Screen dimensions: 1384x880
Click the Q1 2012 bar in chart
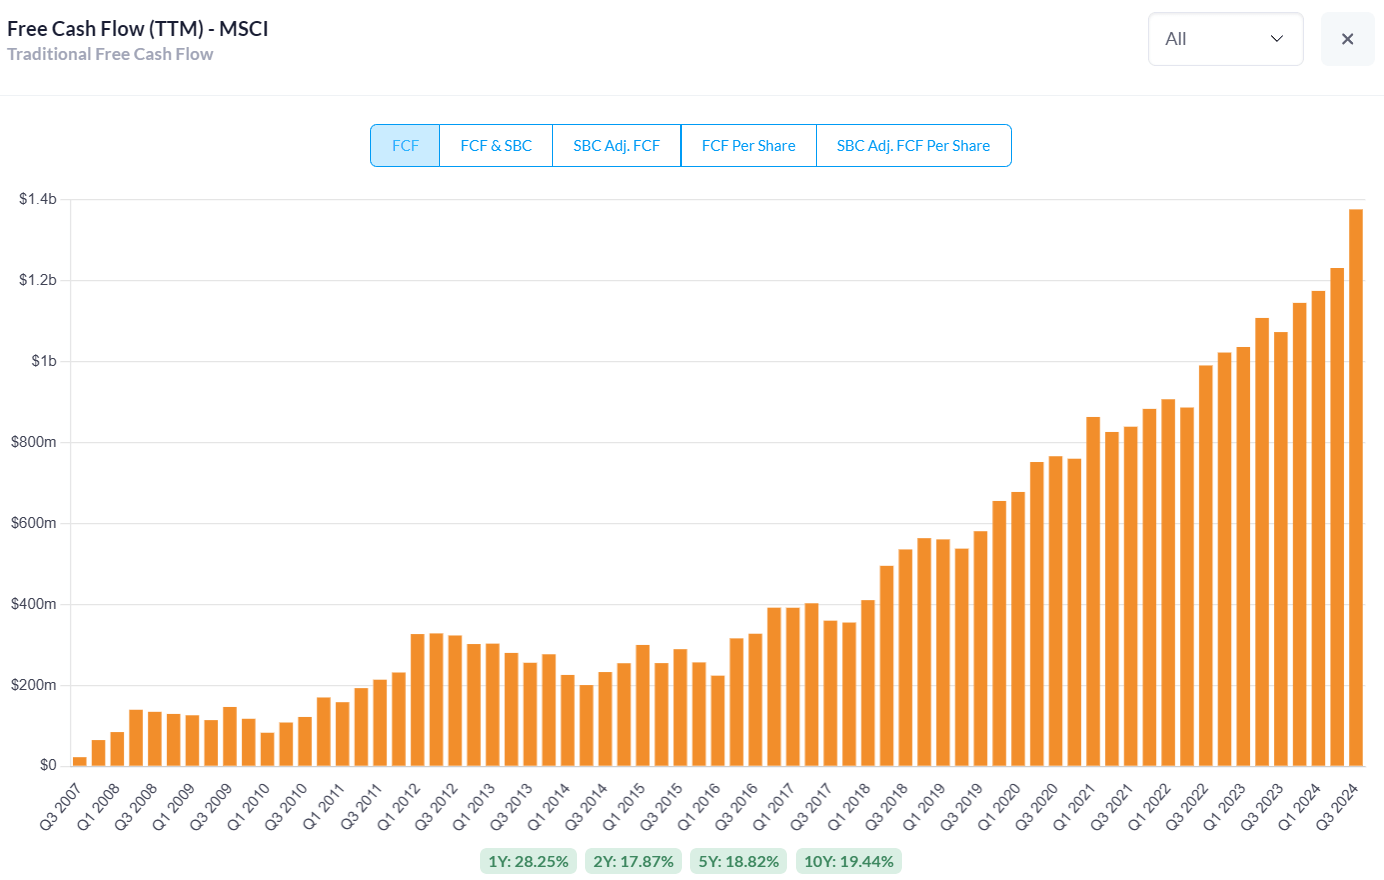pyautogui.click(x=418, y=700)
